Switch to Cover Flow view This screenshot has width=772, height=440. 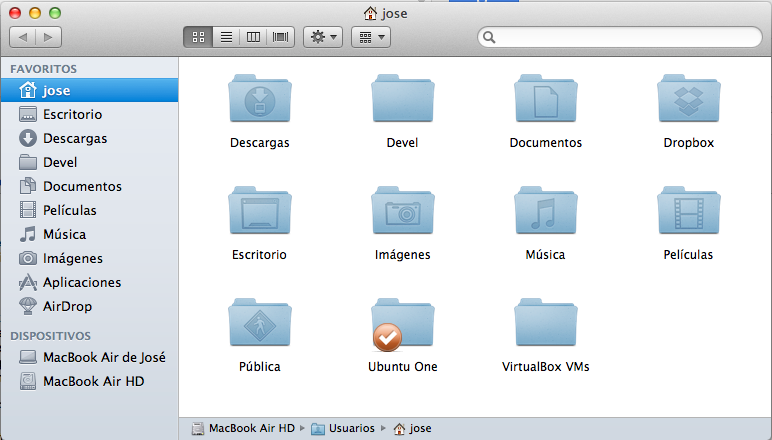point(281,37)
